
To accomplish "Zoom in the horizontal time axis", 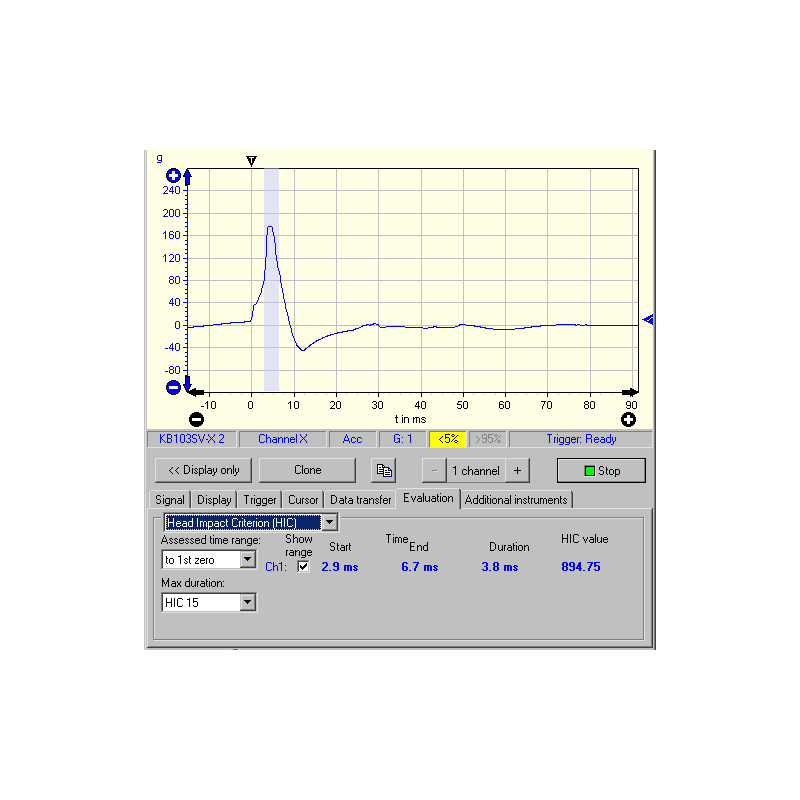I will 628,419.
